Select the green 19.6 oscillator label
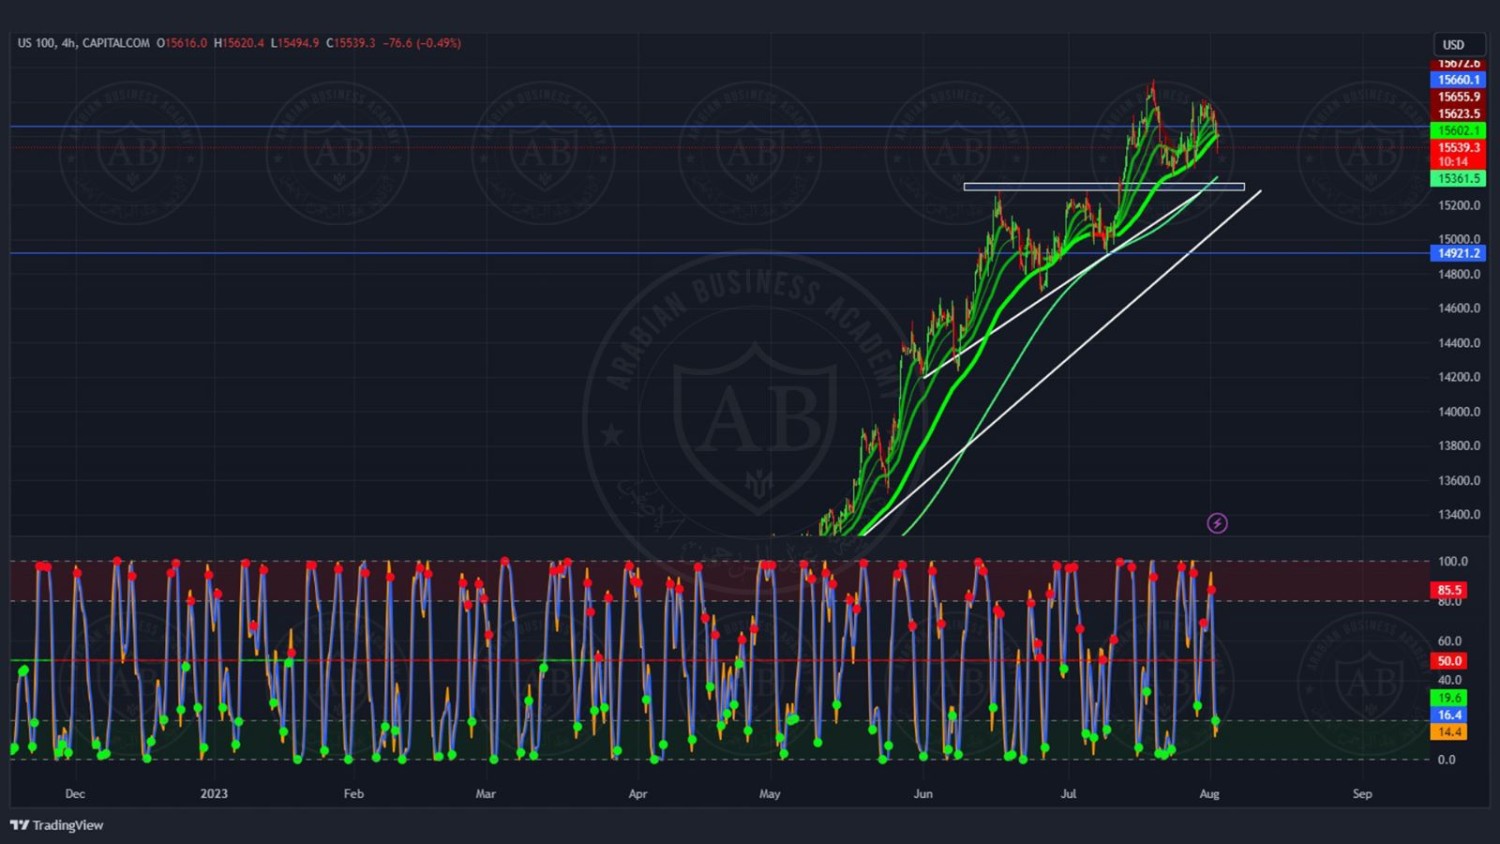This screenshot has width=1500, height=844. pos(1449,698)
